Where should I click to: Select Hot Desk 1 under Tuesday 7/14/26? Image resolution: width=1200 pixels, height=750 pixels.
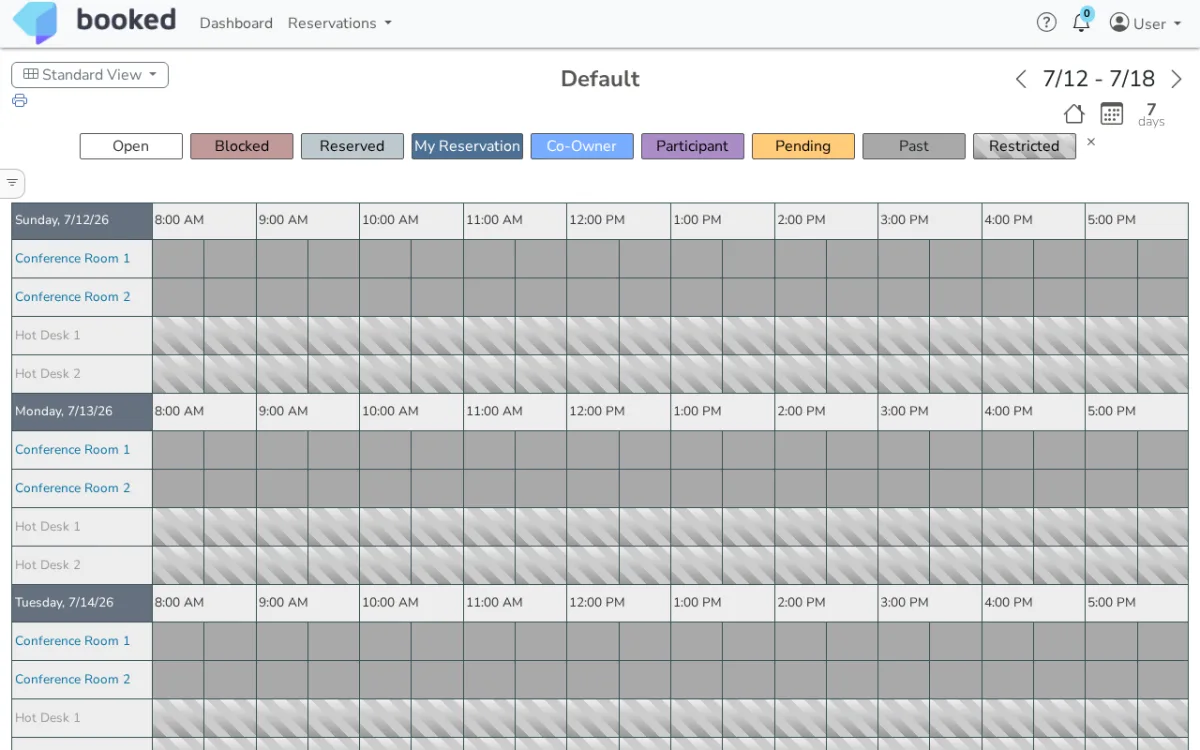(x=48, y=718)
